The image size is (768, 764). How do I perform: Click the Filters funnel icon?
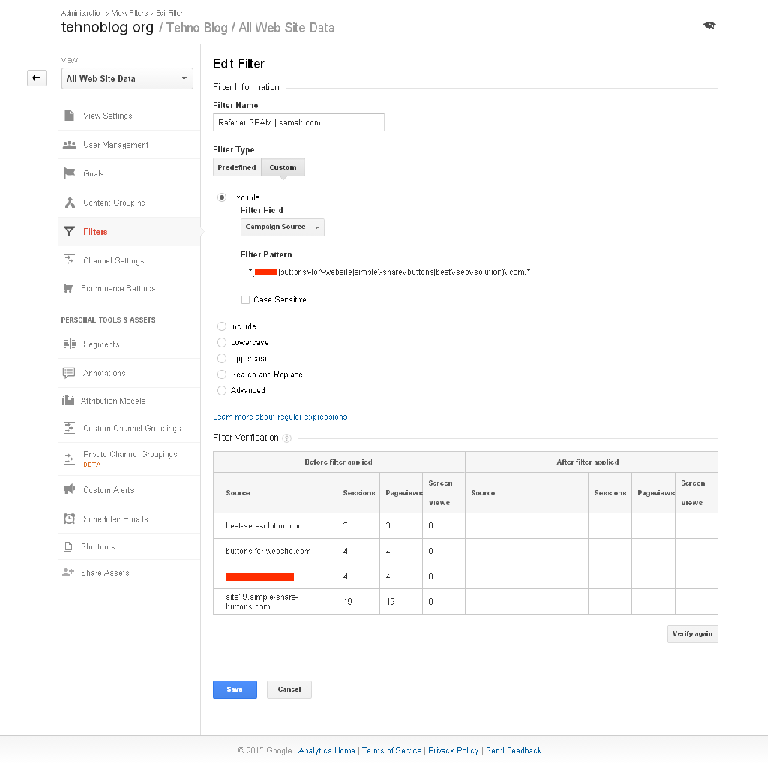69,232
